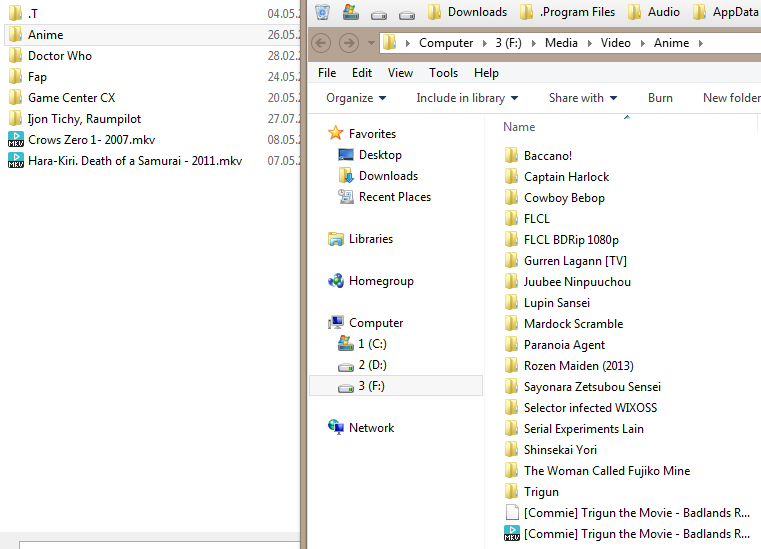Open the Edit menu
The image size is (761, 549).
coord(362,73)
